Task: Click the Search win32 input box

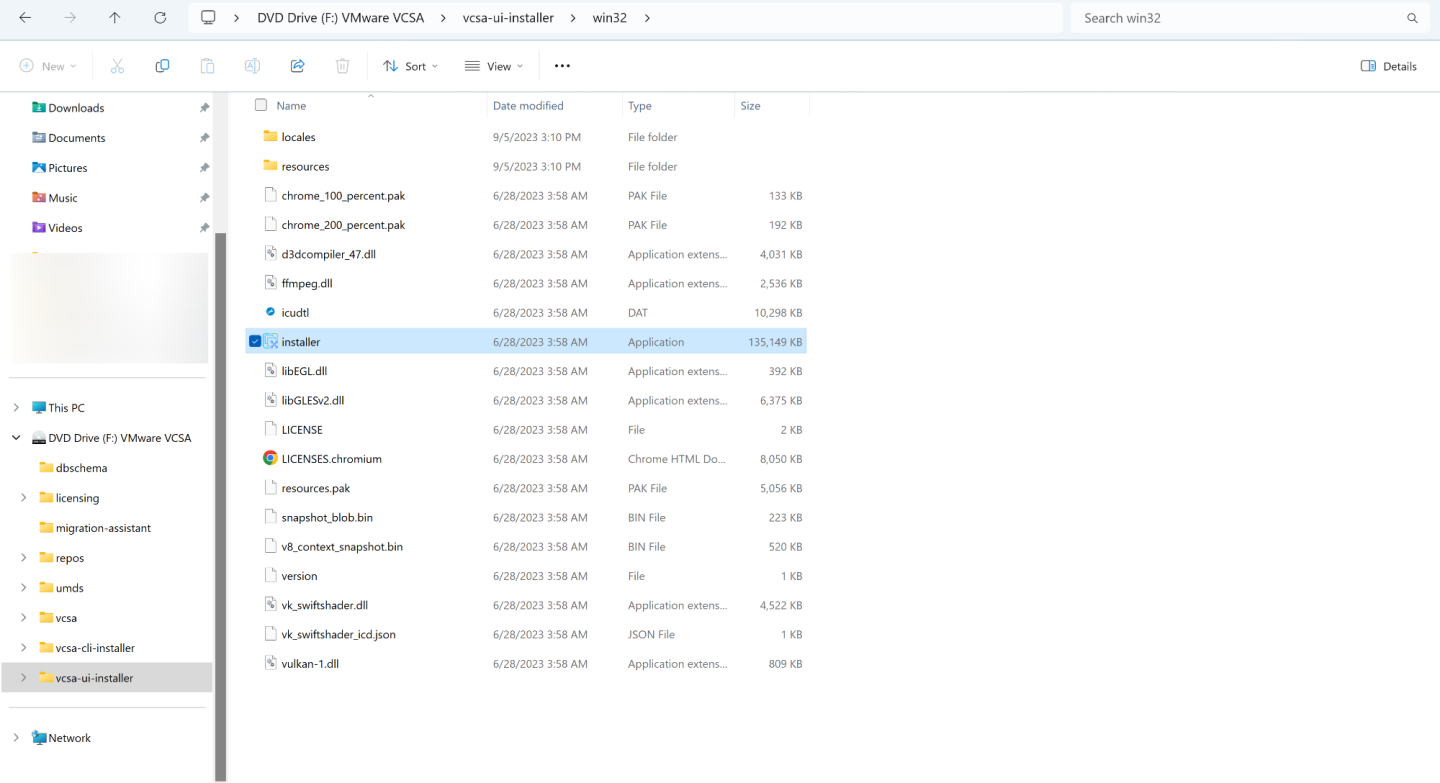Action: click(x=1240, y=18)
